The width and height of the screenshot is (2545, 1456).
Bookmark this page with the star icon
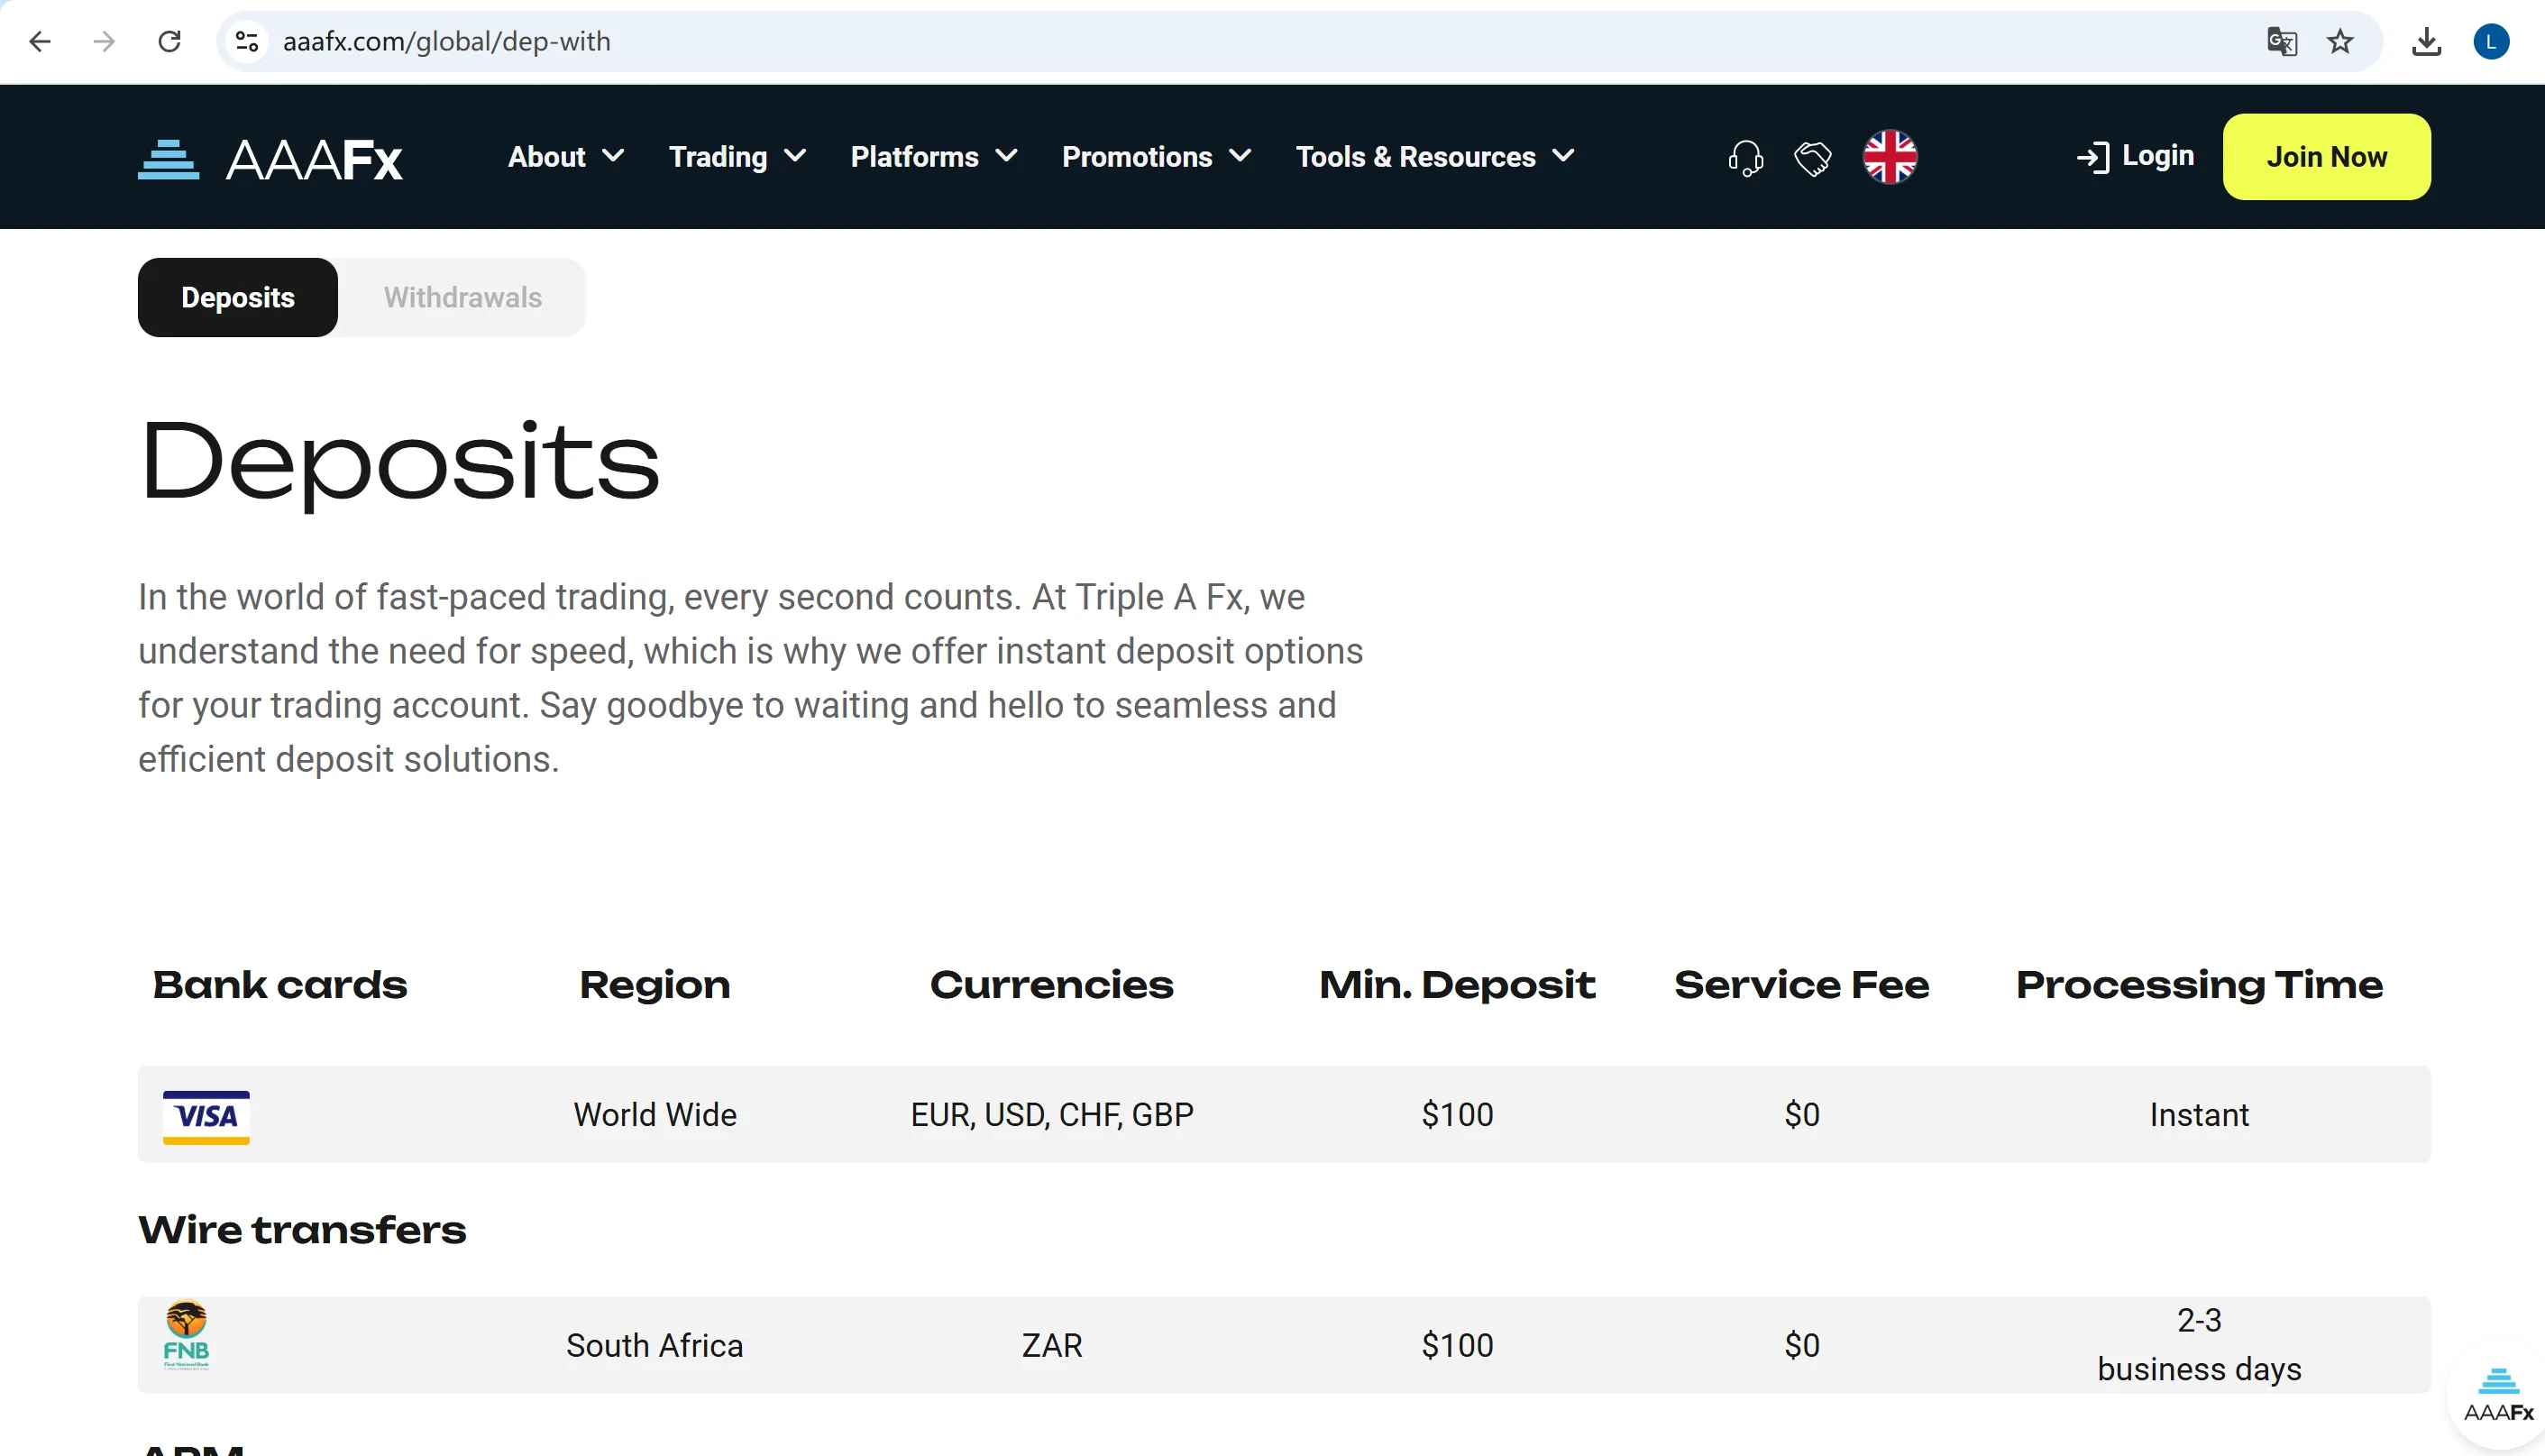(2340, 41)
